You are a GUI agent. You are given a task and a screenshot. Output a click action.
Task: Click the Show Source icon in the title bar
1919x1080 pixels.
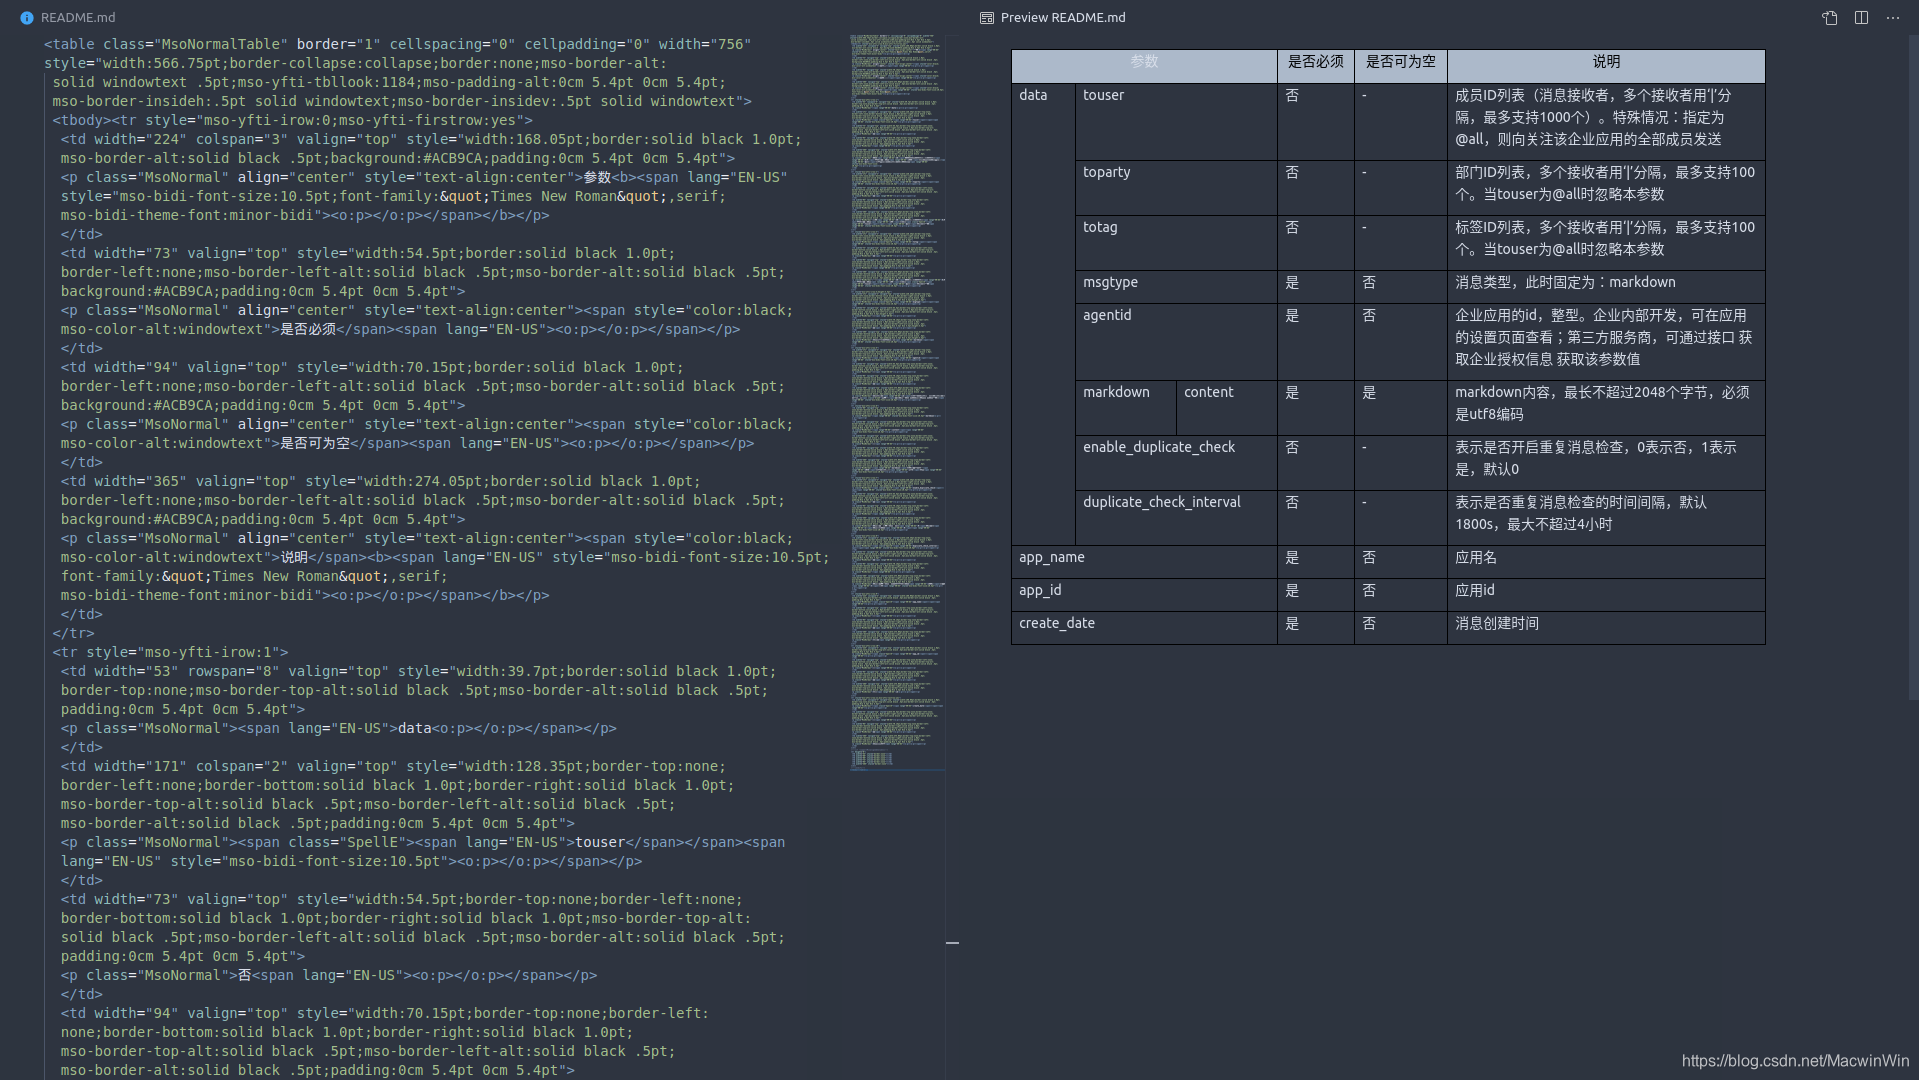pyautogui.click(x=1830, y=18)
